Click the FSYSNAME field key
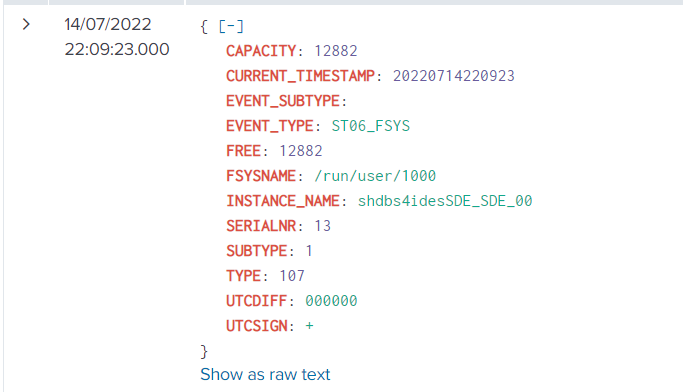Screen dimensions: 683x392 click(261, 176)
